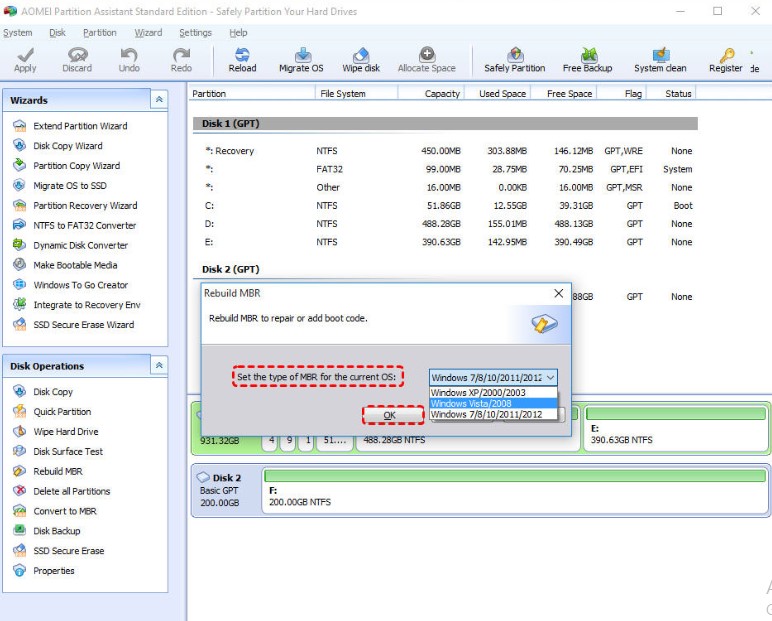
Task: Select the Disk 1 (GPT) header row
Action: click(445, 124)
